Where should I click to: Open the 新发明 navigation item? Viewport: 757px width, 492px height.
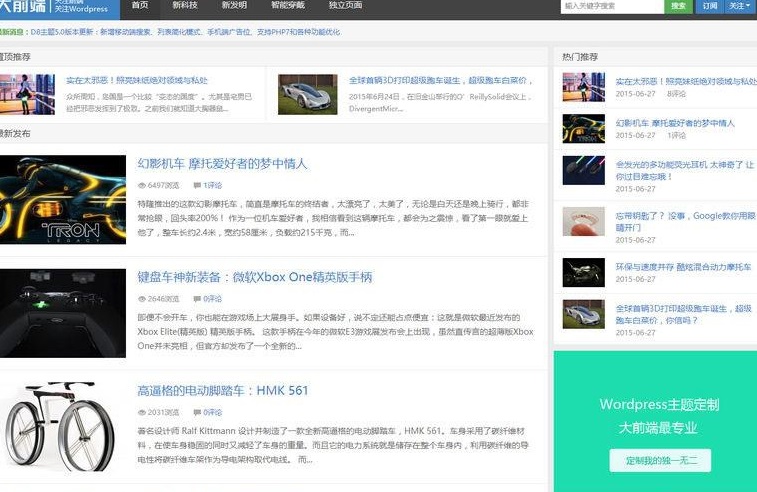(234, 5)
